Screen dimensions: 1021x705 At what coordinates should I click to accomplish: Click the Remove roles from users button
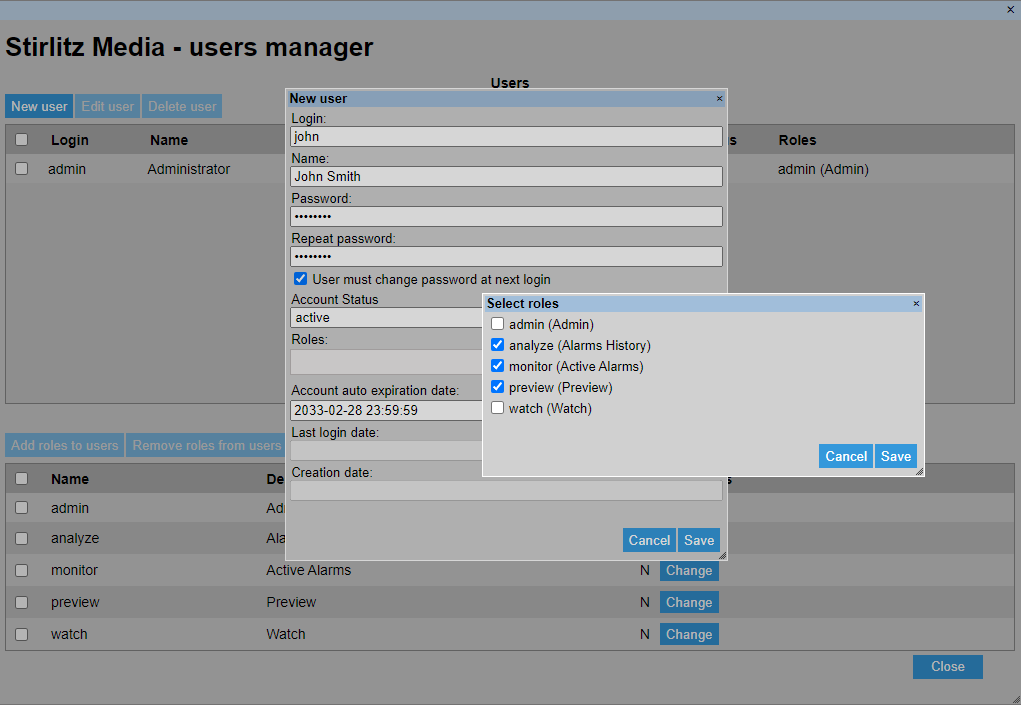click(x=206, y=445)
